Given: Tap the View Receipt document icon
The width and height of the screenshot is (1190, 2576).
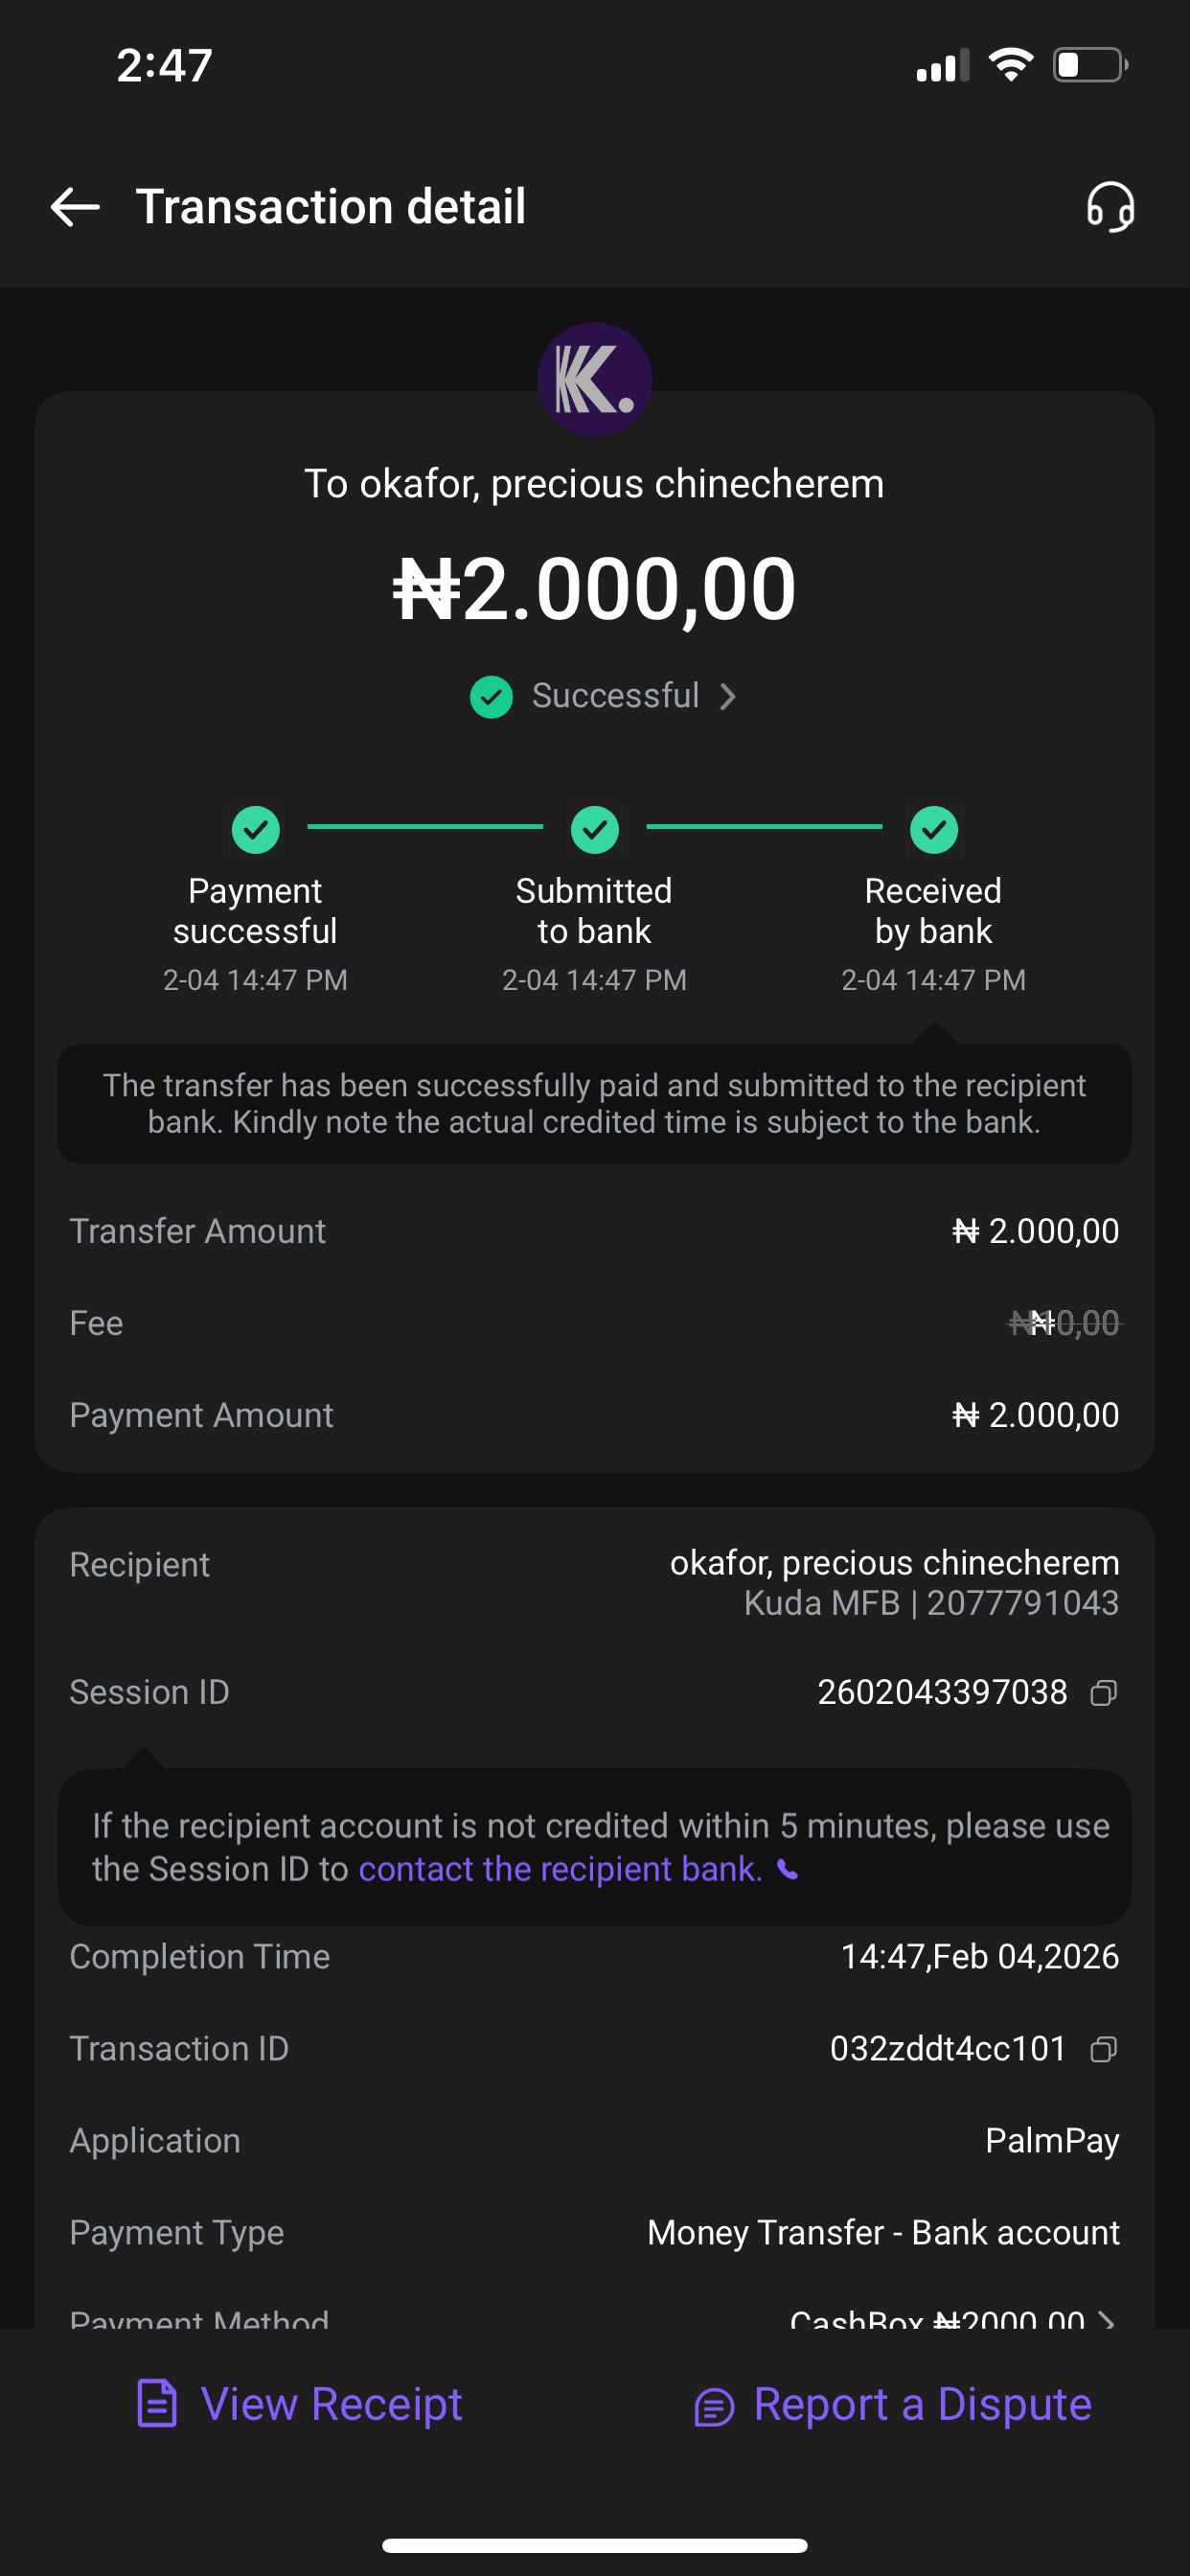Looking at the screenshot, I should (157, 2405).
